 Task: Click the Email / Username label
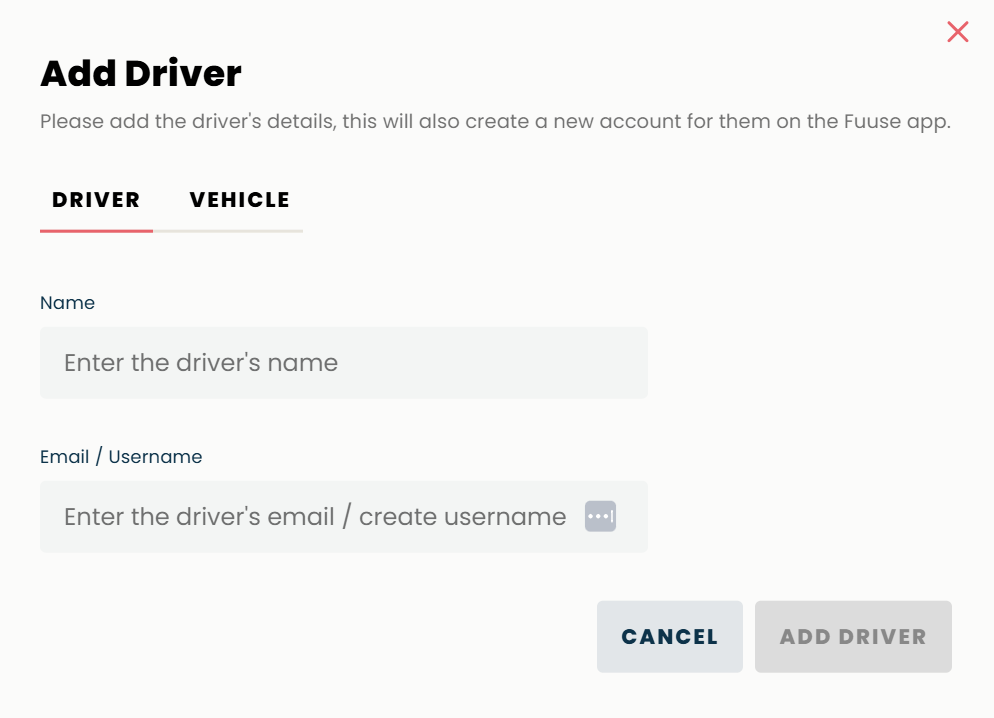coord(121,457)
